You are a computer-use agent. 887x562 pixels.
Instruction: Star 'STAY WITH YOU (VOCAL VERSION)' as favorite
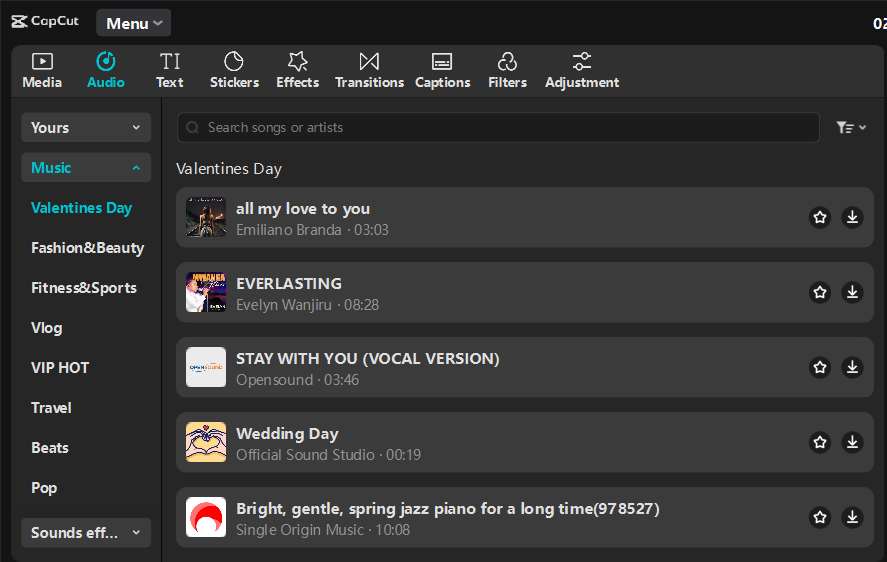tap(820, 367)
